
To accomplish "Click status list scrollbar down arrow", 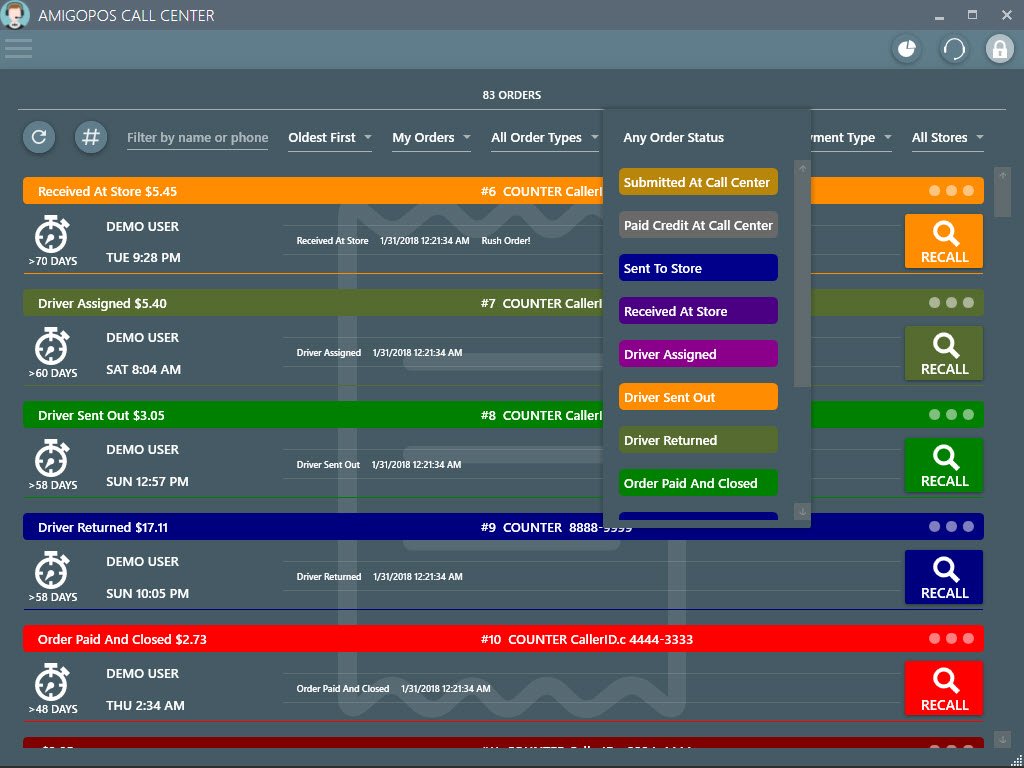I will (802, 511).
